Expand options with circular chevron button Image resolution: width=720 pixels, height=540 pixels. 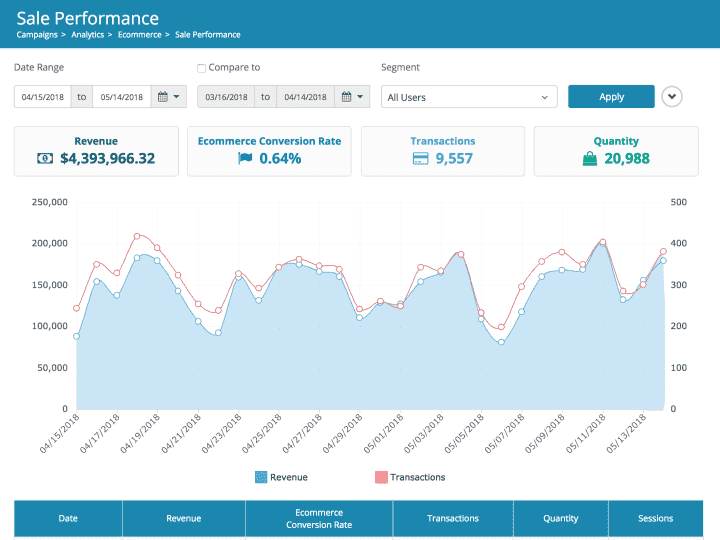pos(672,97)
